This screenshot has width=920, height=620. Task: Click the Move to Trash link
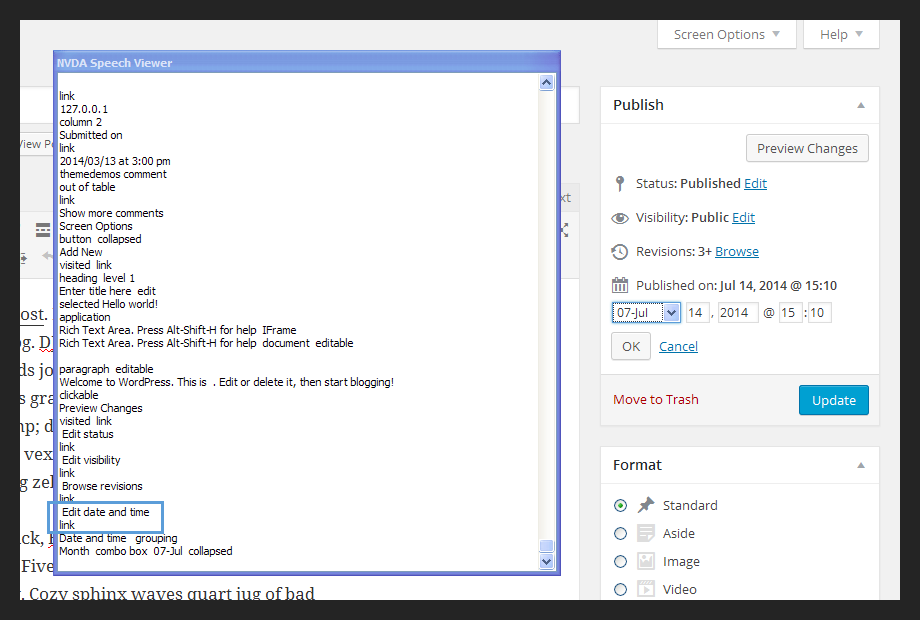point(655,399)
